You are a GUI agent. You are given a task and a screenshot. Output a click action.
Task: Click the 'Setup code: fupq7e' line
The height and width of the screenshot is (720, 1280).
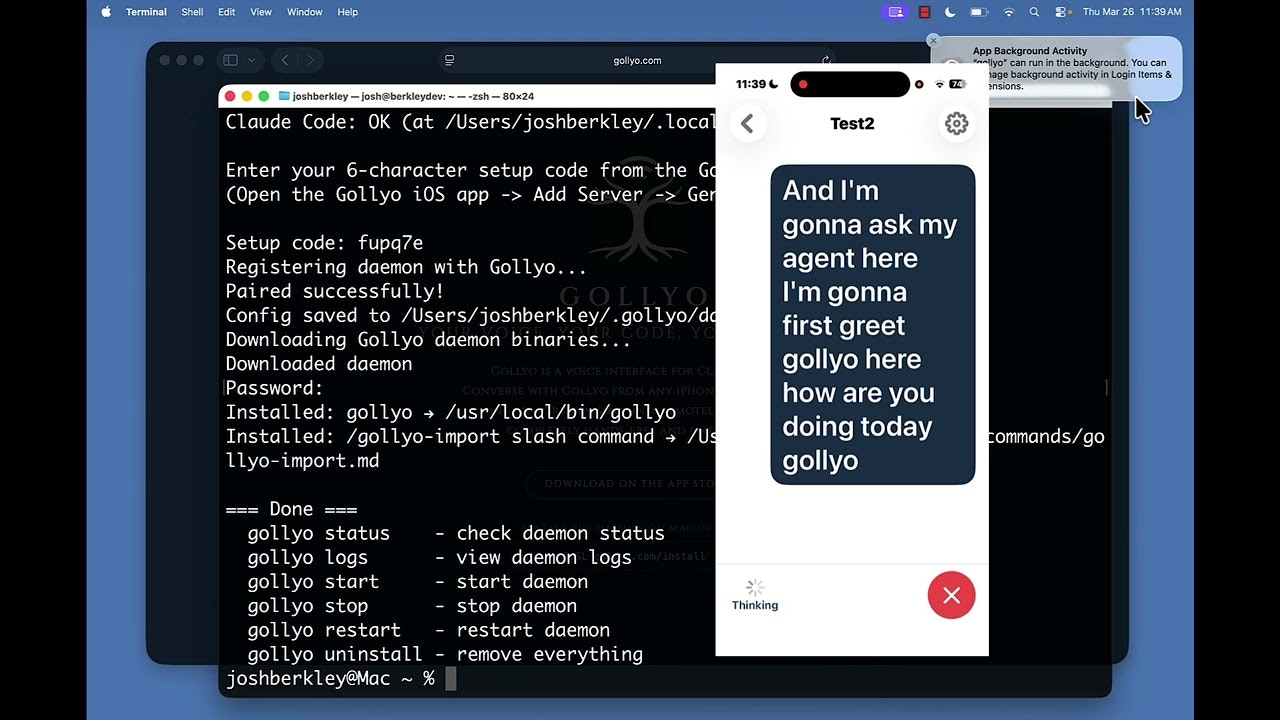(324, 243)
